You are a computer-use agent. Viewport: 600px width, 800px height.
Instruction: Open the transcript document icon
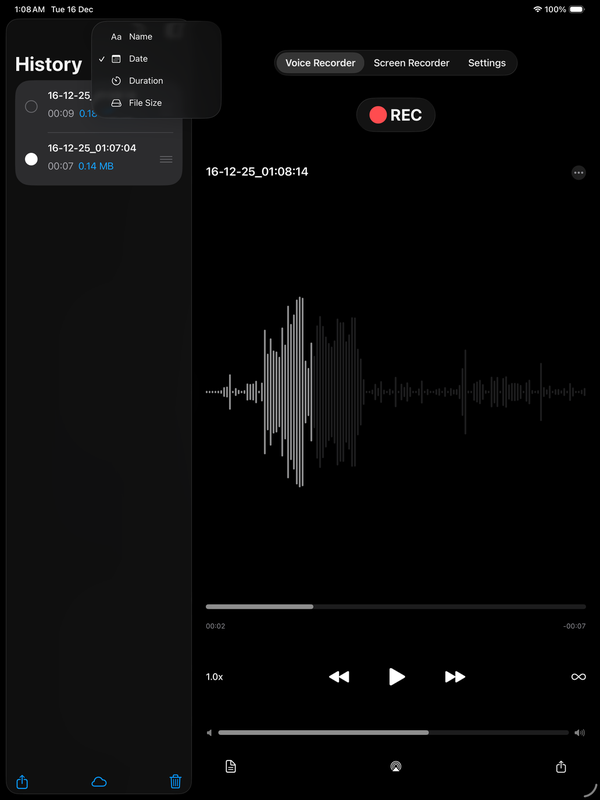click(x=231, y=767)
